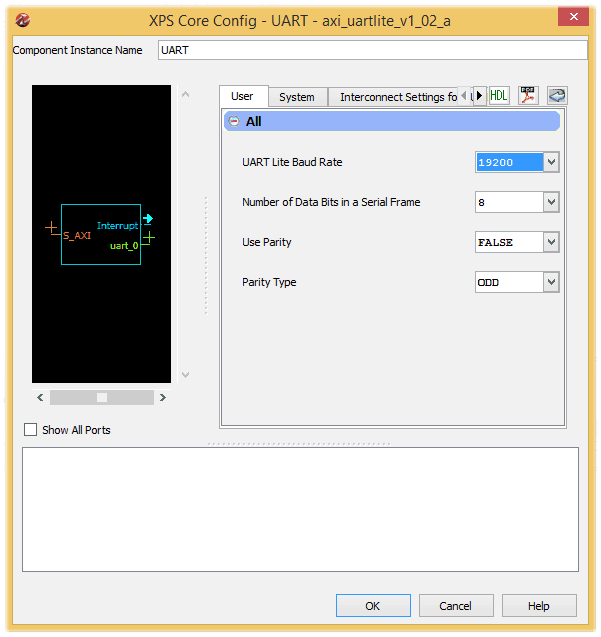
Task: Click the OK button
Action: click(x=373, y=606)
